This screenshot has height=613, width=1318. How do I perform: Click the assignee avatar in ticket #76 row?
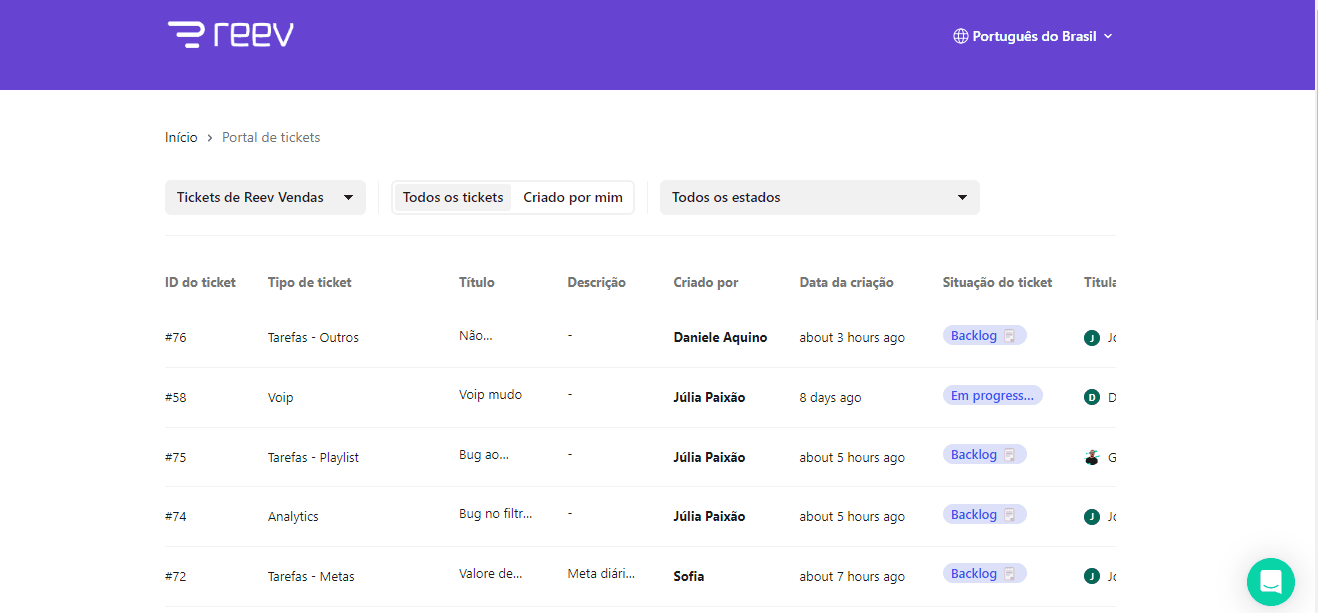(x=1092, y=338)
